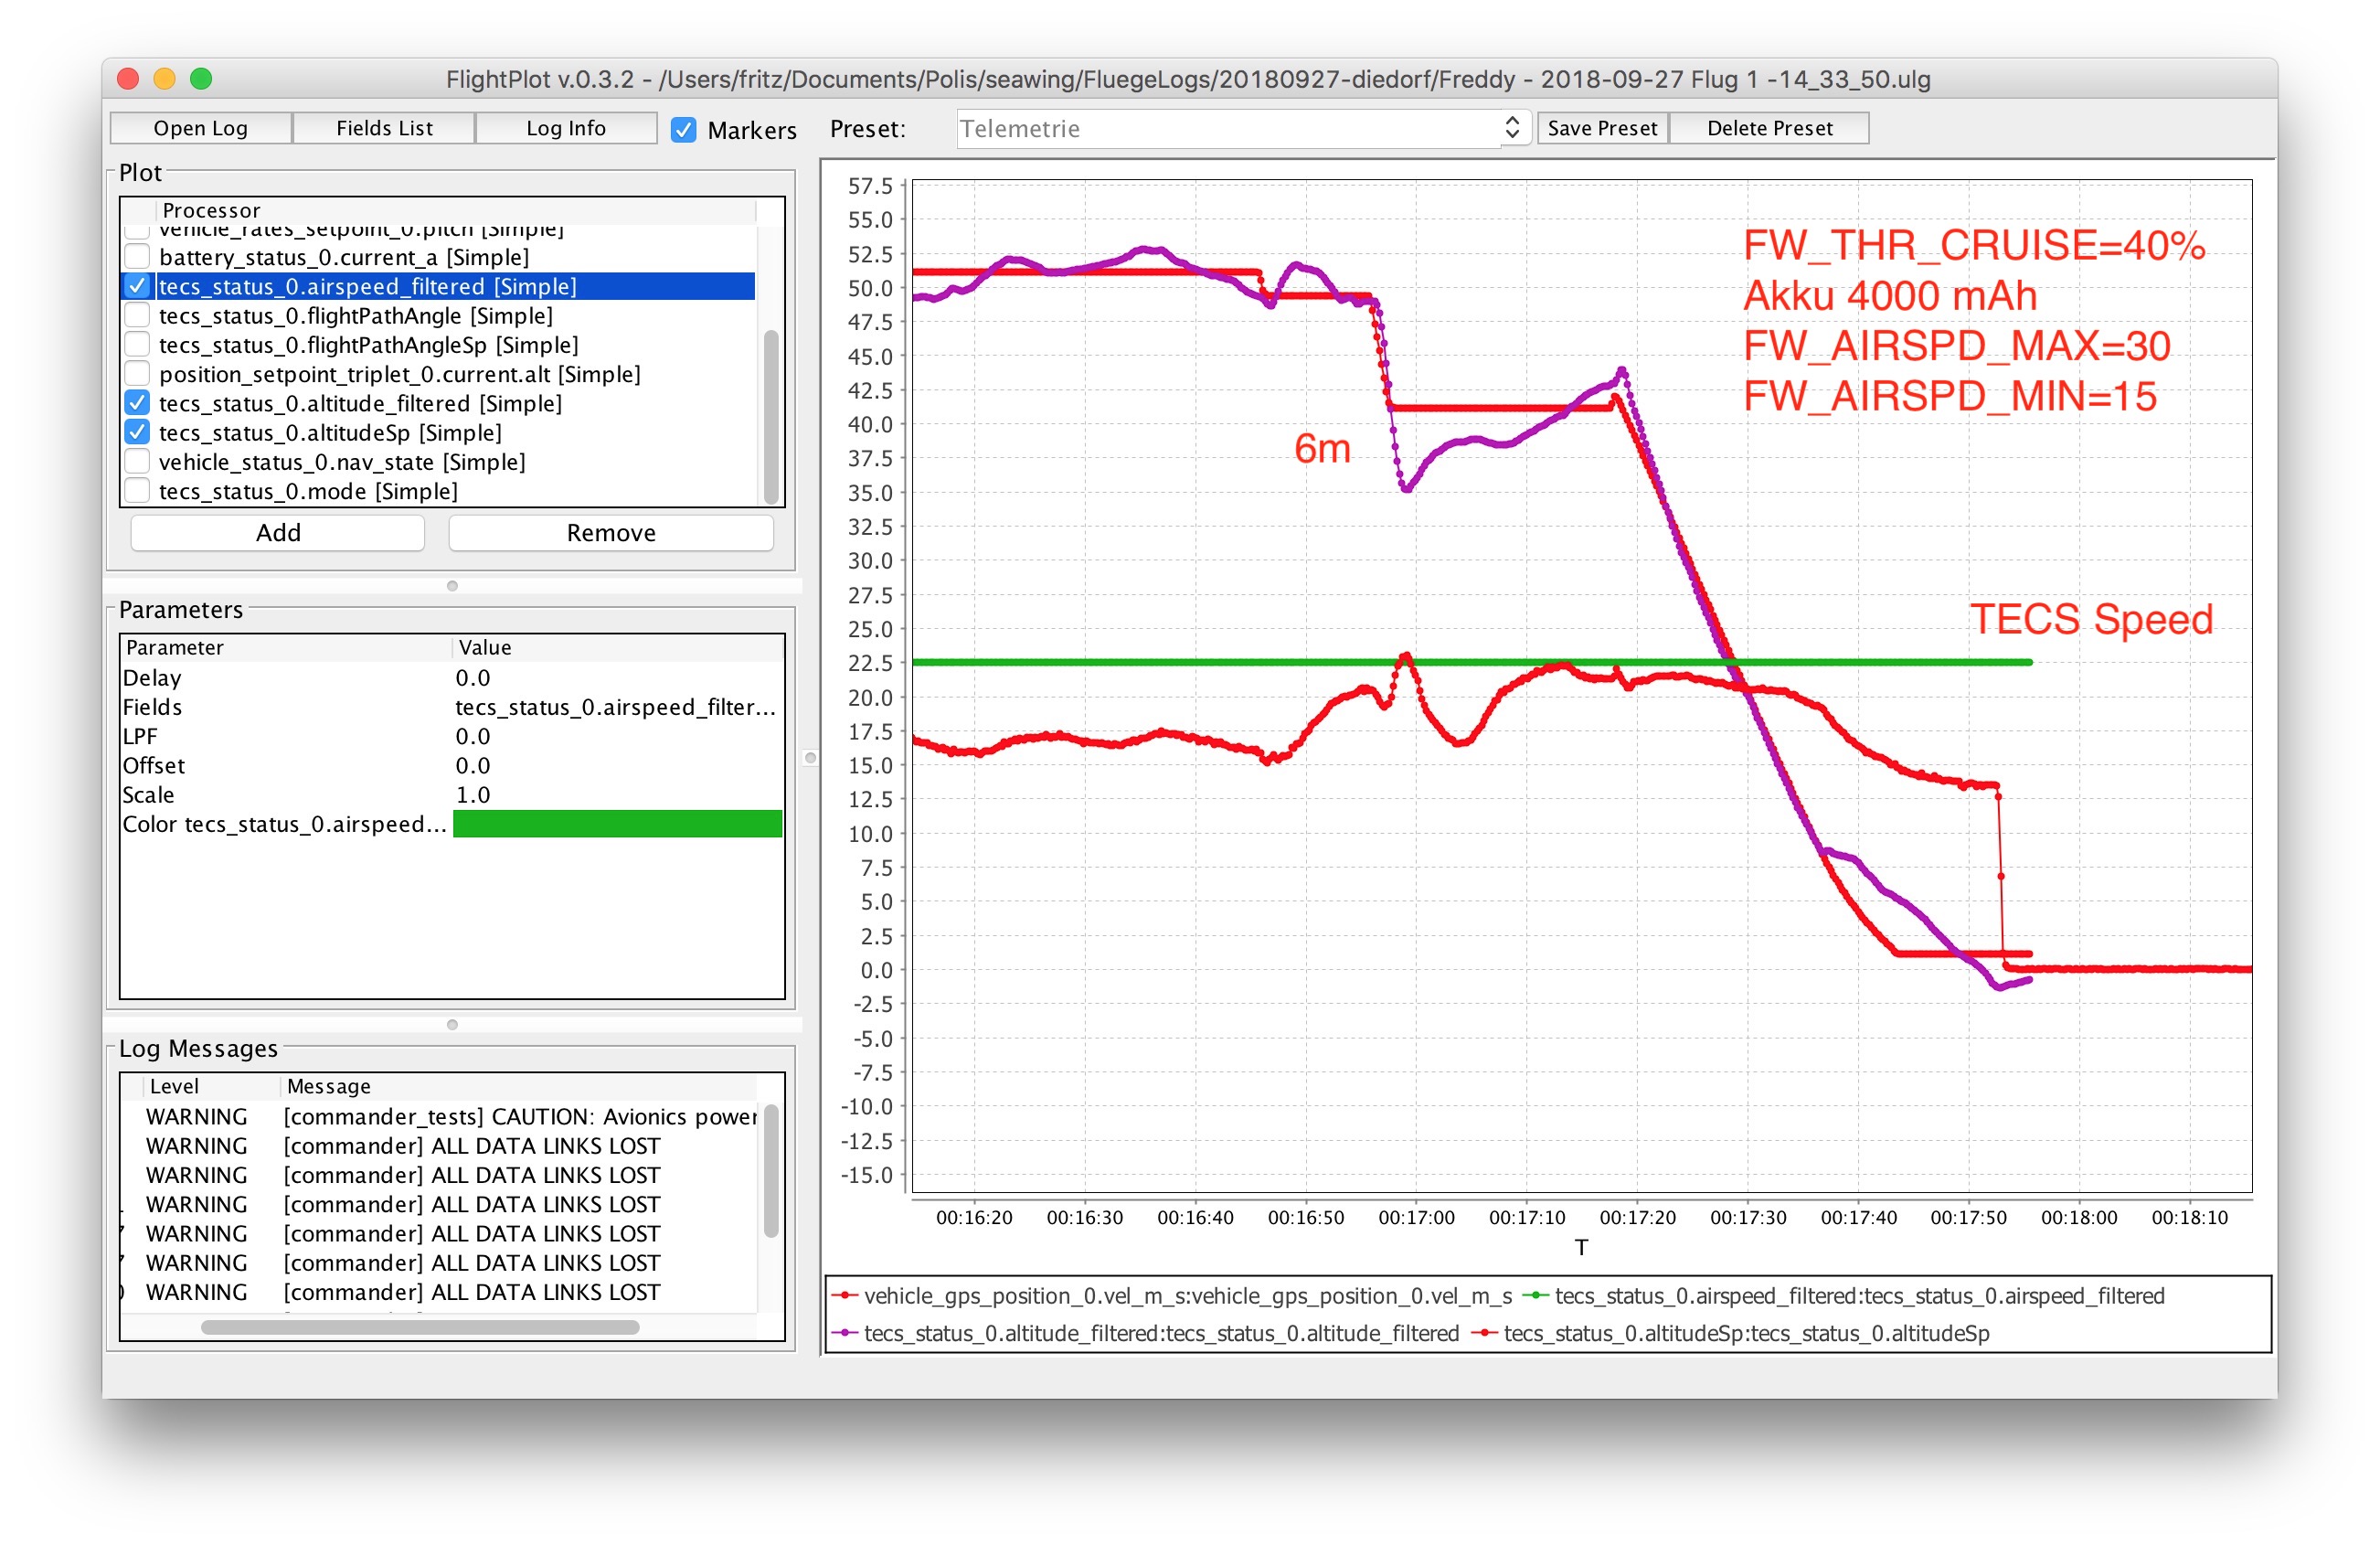The width and height of the screenshot is (2380, 1545).
Task: Click the Remove processor button
Action: (x=611, y=533)
